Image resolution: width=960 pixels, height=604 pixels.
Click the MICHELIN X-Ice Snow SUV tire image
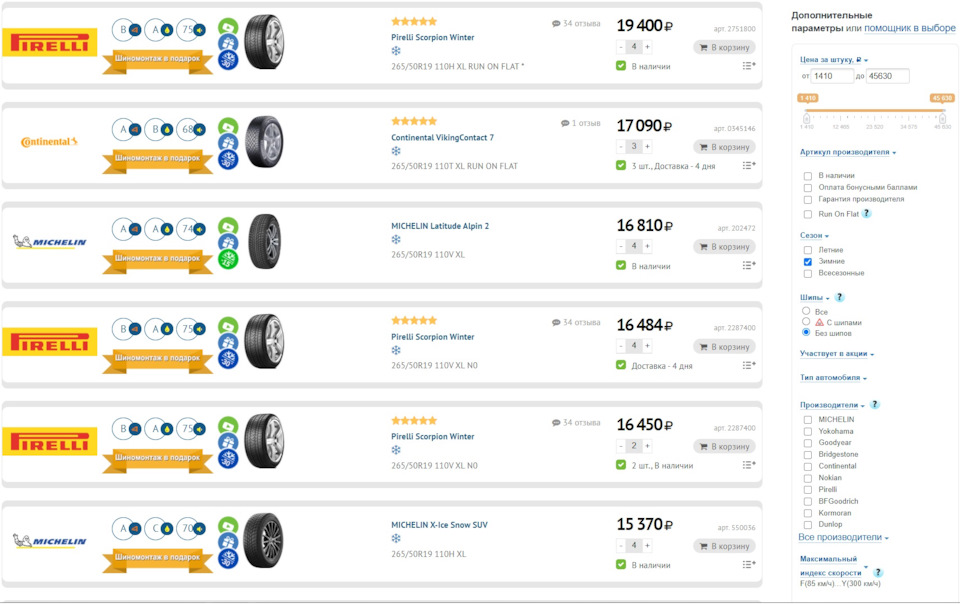coord(264,540)
